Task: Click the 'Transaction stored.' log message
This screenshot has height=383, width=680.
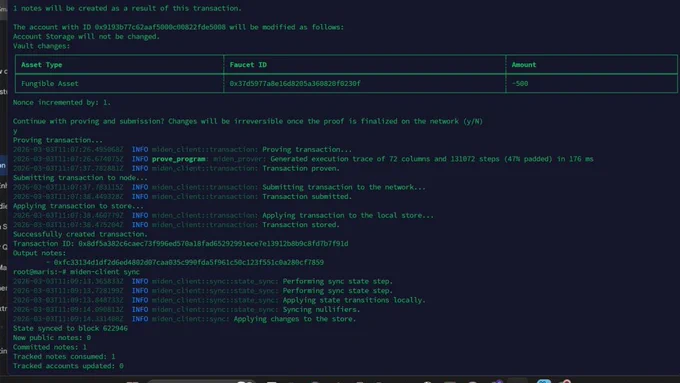Action: tap(301, 225)
